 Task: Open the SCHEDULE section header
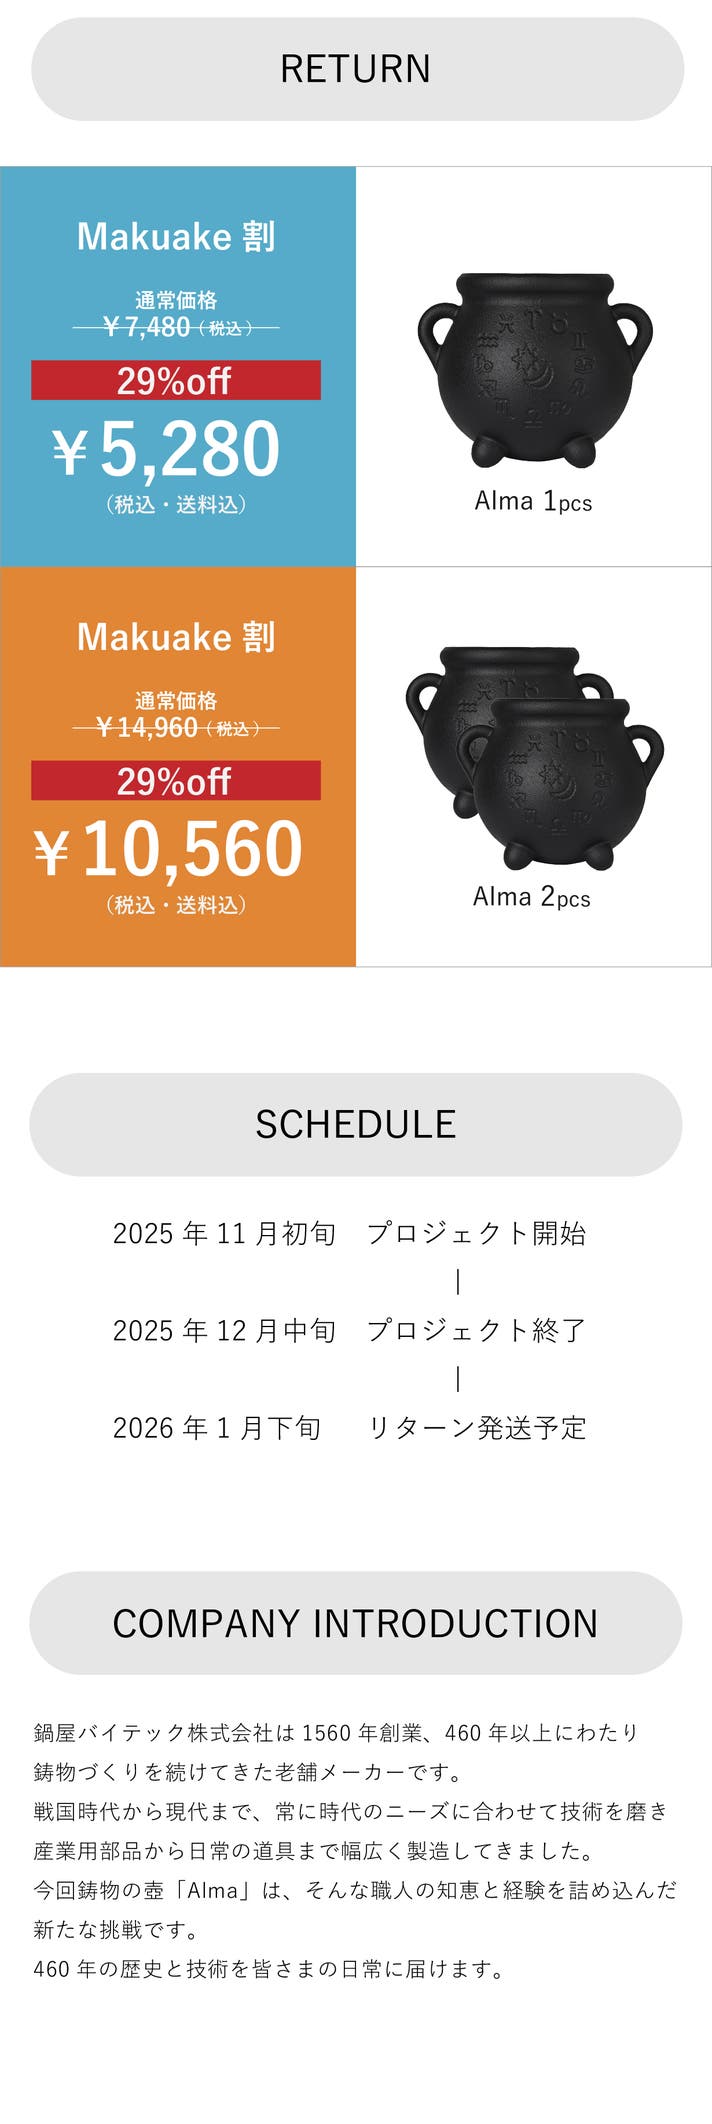[356, 1124]
